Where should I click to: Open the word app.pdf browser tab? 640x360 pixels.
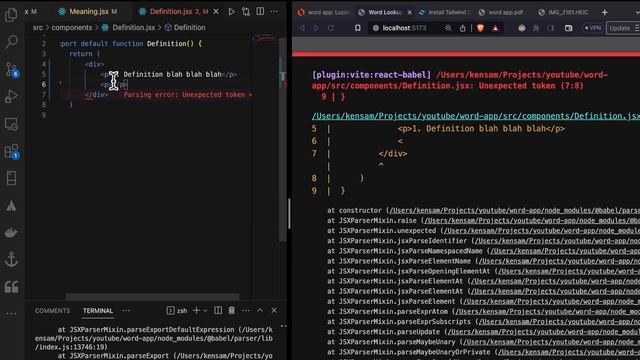pyautogui.click(x=501, y=12)
